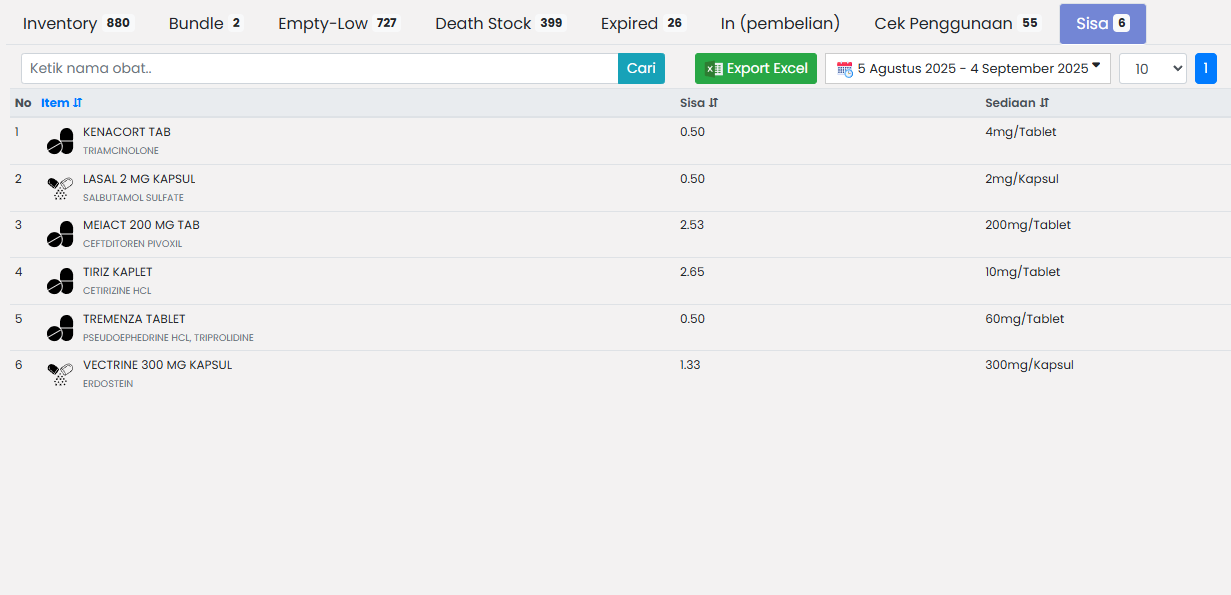Click the calendar icon in date range picker
Viewport: 1231px width, 595px height.
tap(845, 69)
